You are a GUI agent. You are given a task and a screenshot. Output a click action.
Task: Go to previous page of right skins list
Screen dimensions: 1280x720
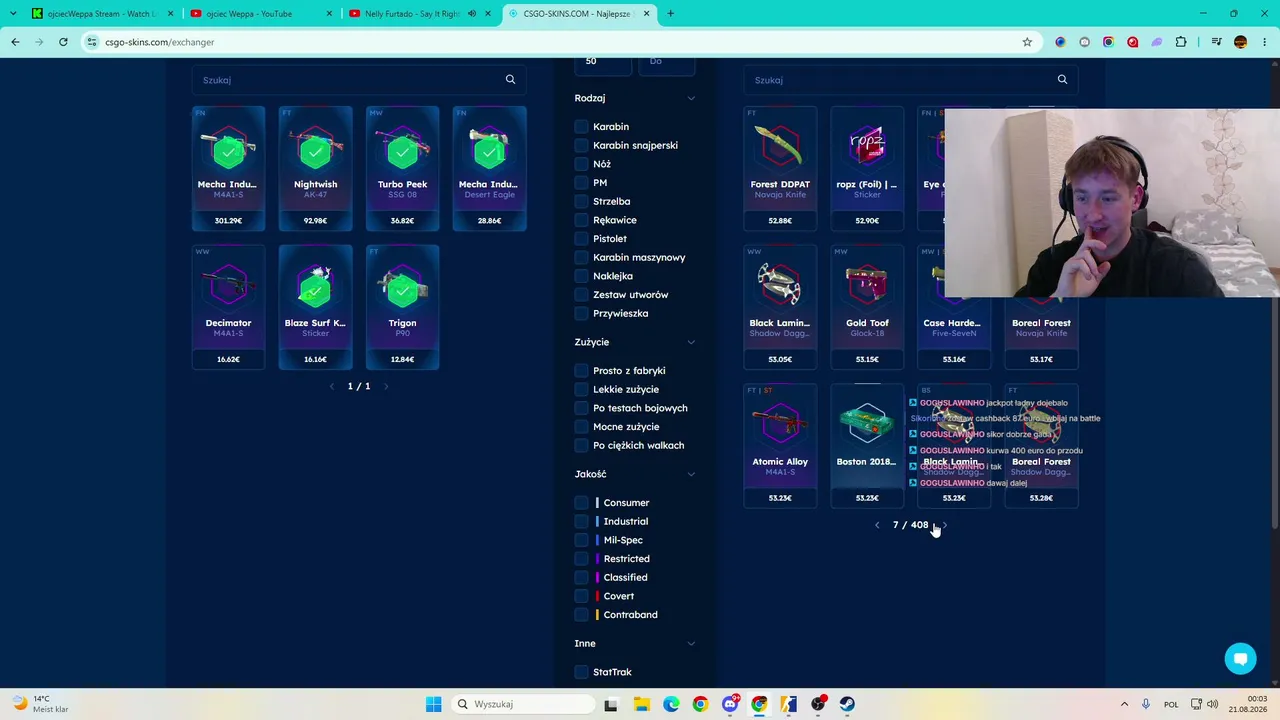point(877,525)
